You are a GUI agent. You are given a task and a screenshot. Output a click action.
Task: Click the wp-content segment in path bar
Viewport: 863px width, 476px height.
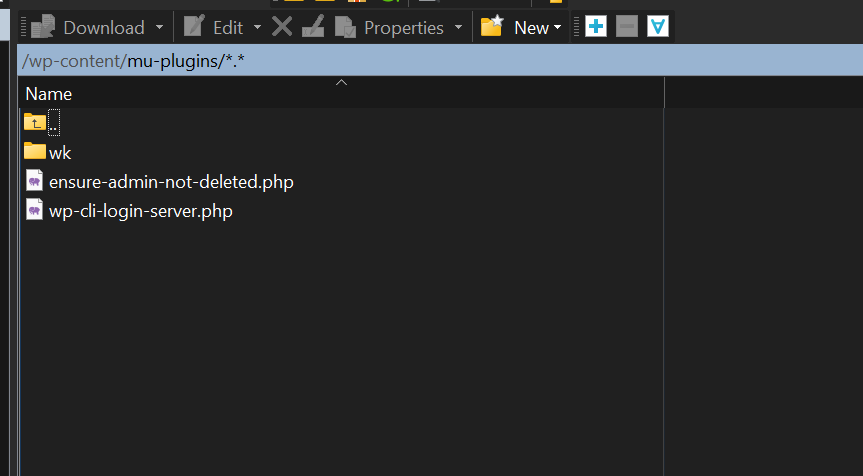(76, 62)
